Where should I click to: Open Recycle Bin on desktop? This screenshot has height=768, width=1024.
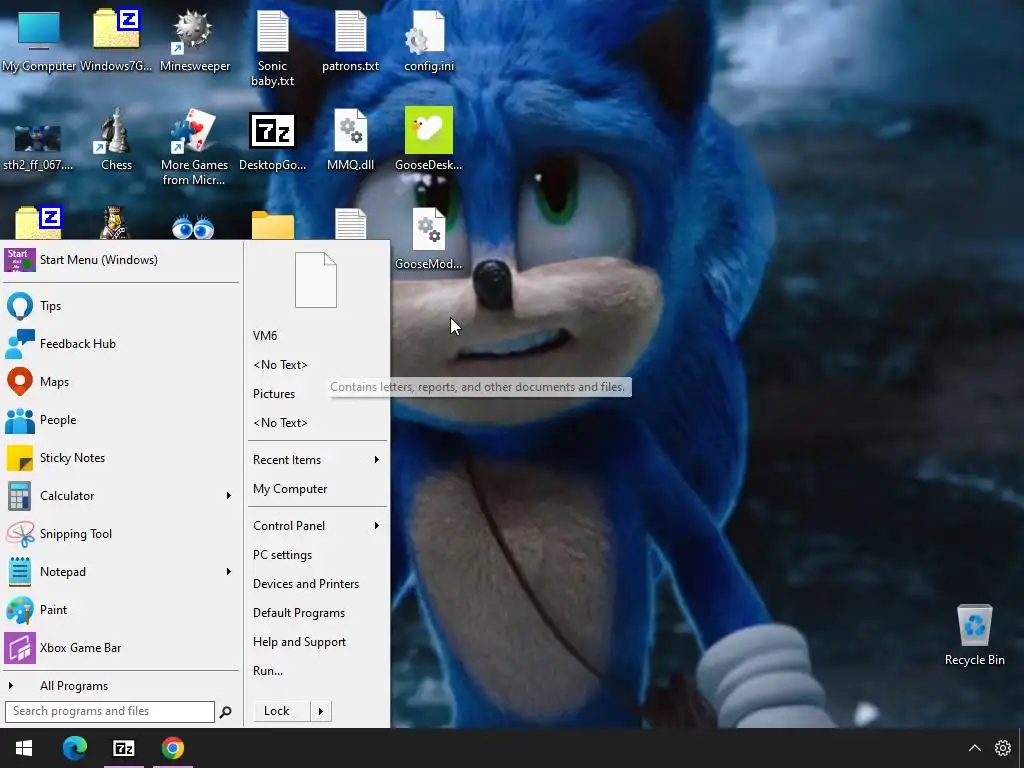click(974, 635)
